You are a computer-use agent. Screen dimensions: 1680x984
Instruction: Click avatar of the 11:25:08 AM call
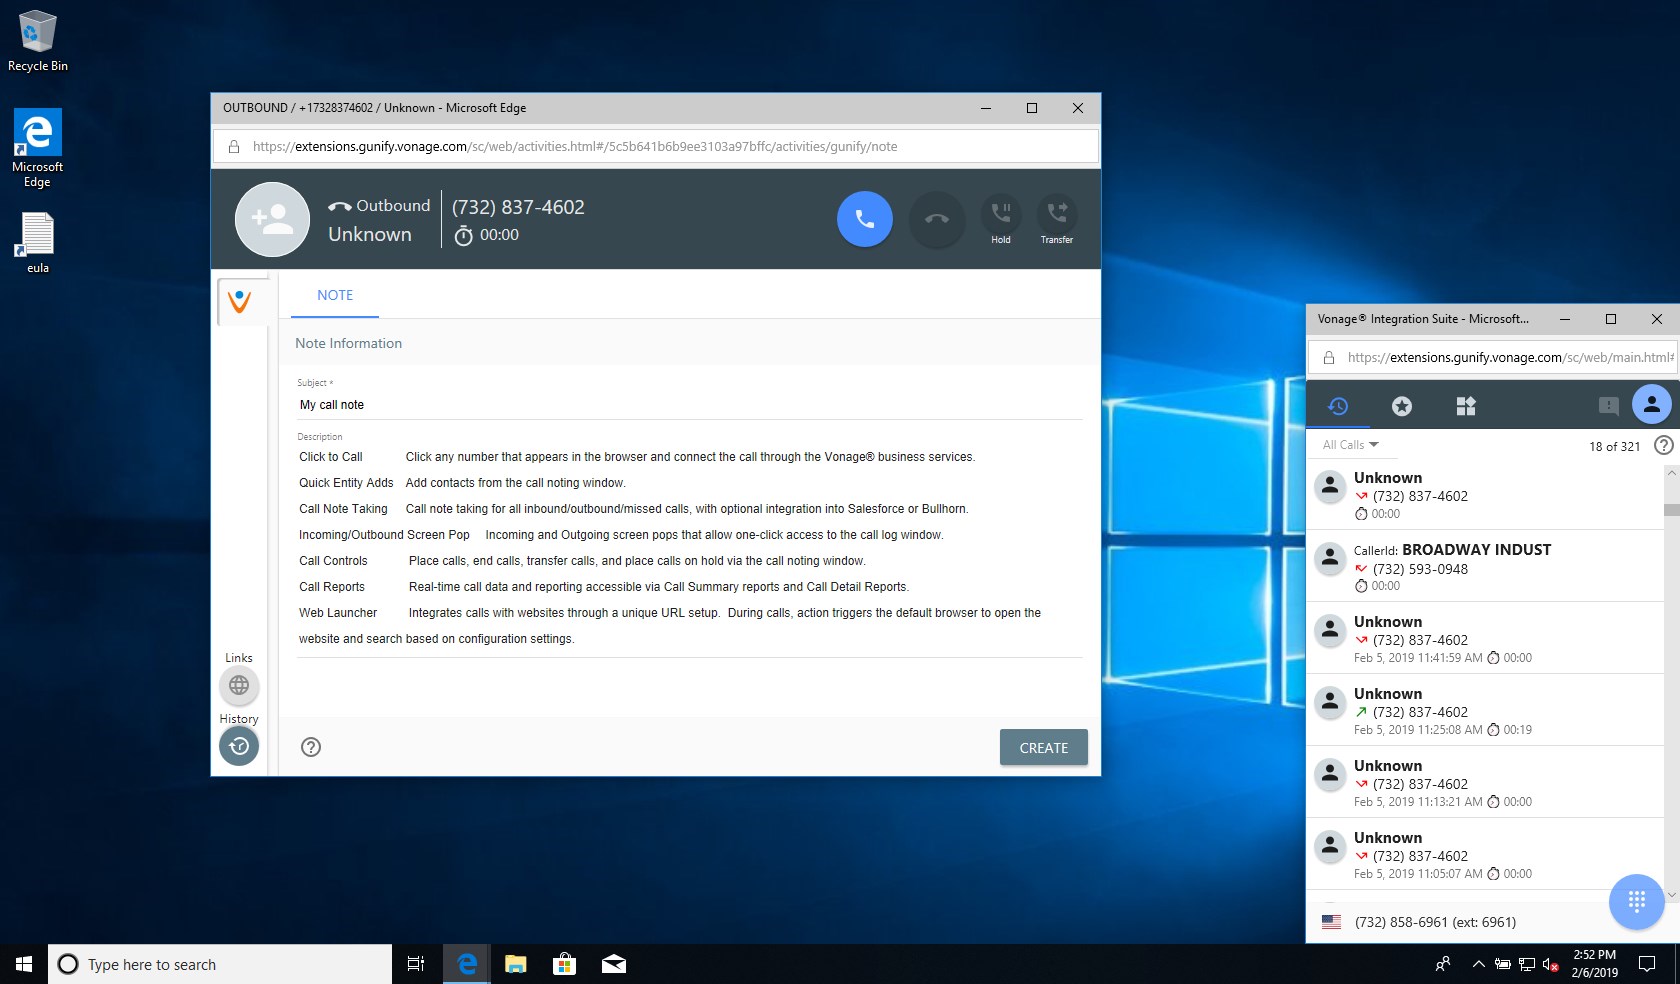(1330, 702)
